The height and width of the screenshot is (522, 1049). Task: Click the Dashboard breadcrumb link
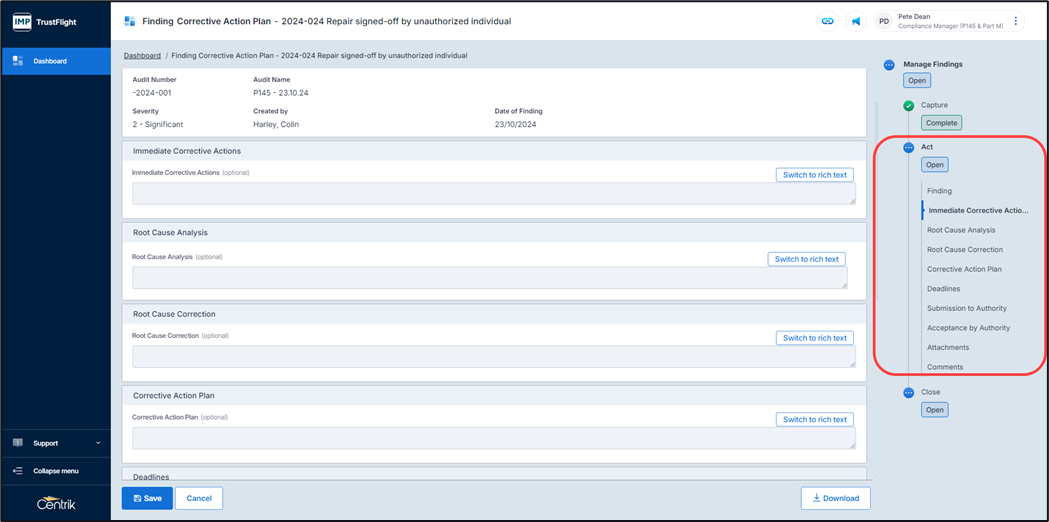click(142, 56)
